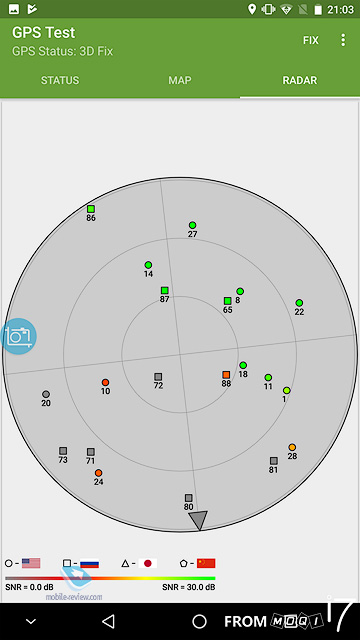Tap the SNR color gradient bar
This screenshot has height=640, width=360.
pyautogui.click(x=110, y=578)
